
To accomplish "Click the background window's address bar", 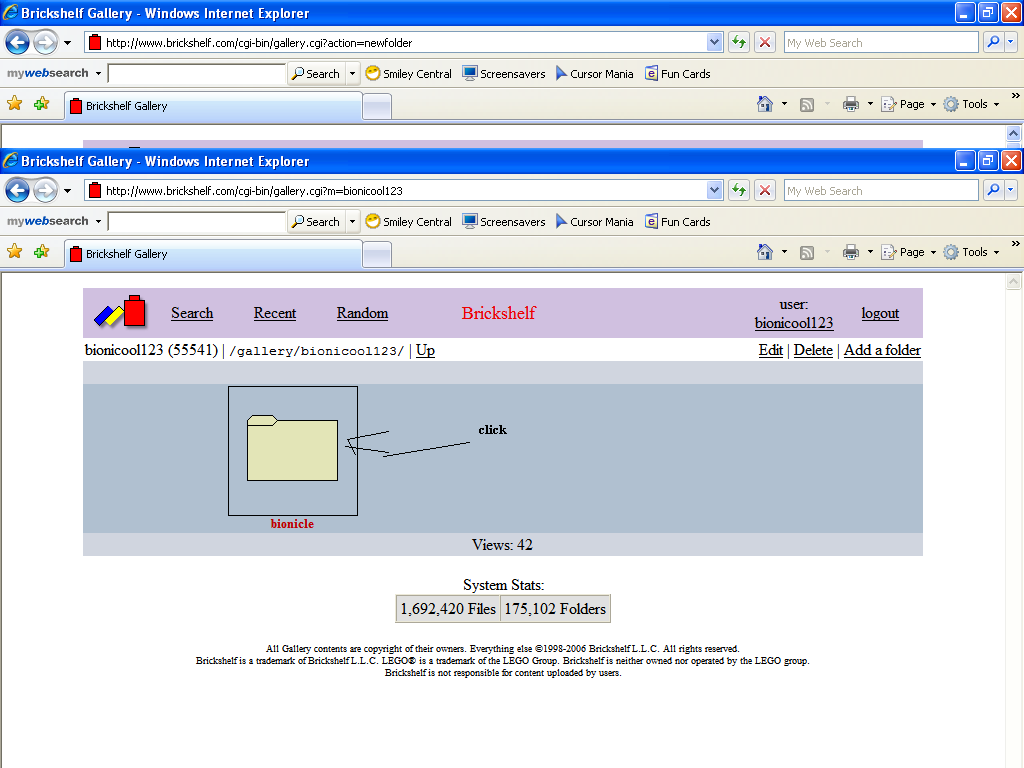I will [404, 42].
